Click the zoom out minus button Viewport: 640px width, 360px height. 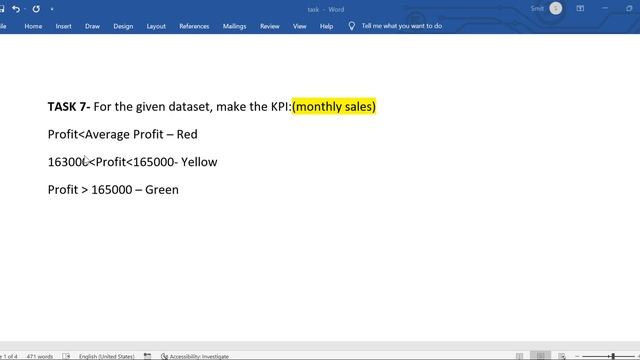point(577,356)
